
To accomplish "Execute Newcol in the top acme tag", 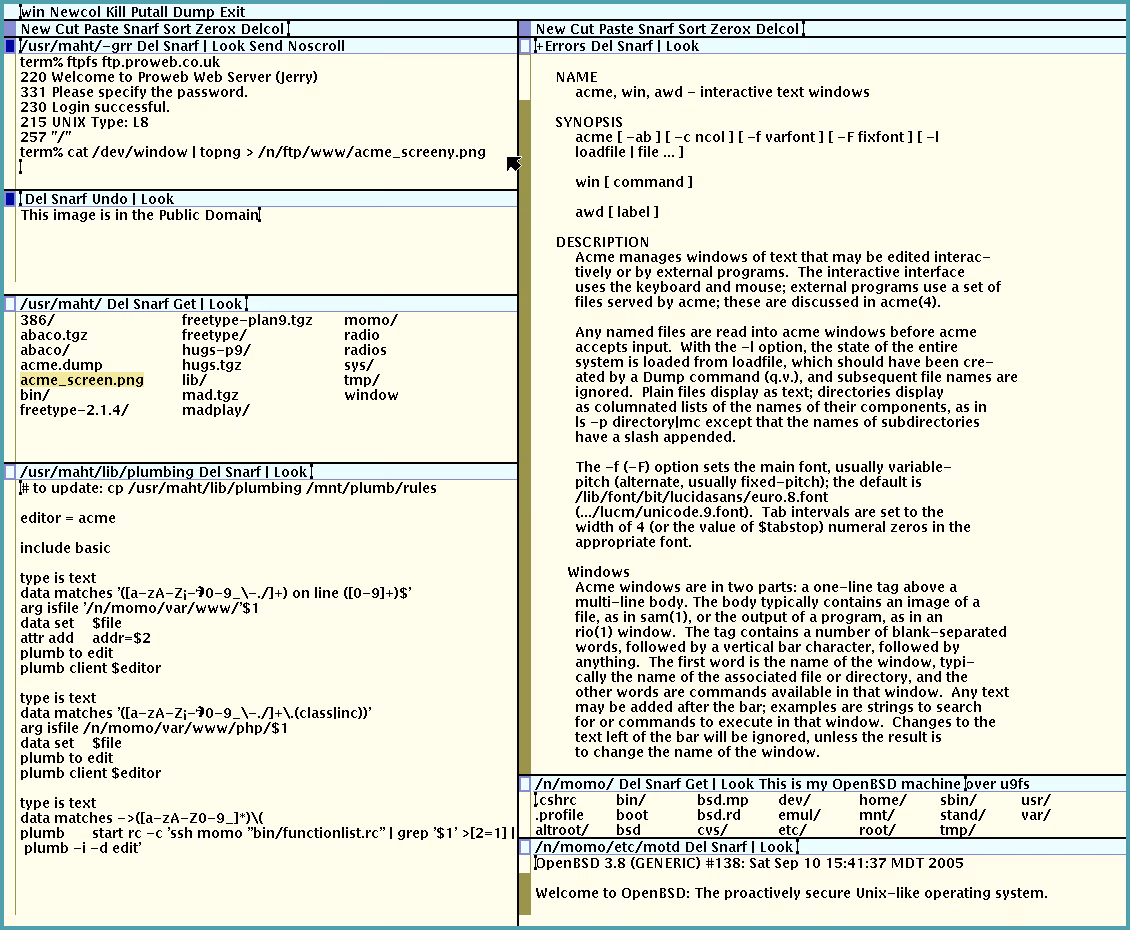I will [x=75, y=11].
